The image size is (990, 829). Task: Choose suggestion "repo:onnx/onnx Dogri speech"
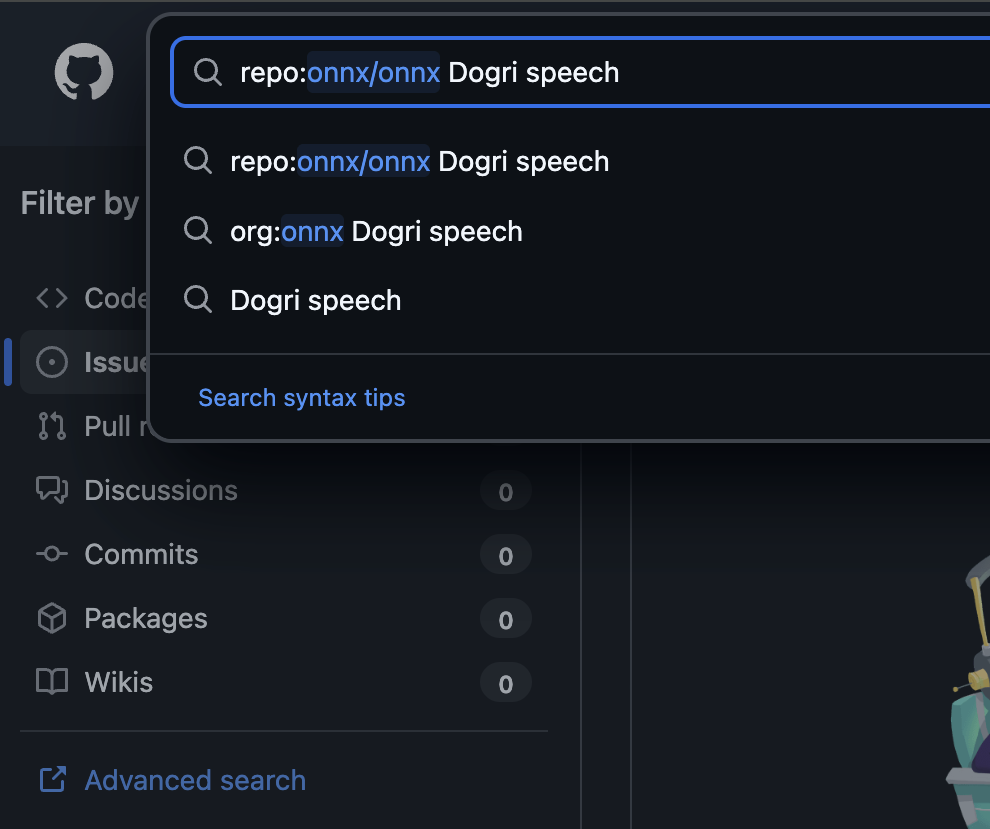pos(419,161)
